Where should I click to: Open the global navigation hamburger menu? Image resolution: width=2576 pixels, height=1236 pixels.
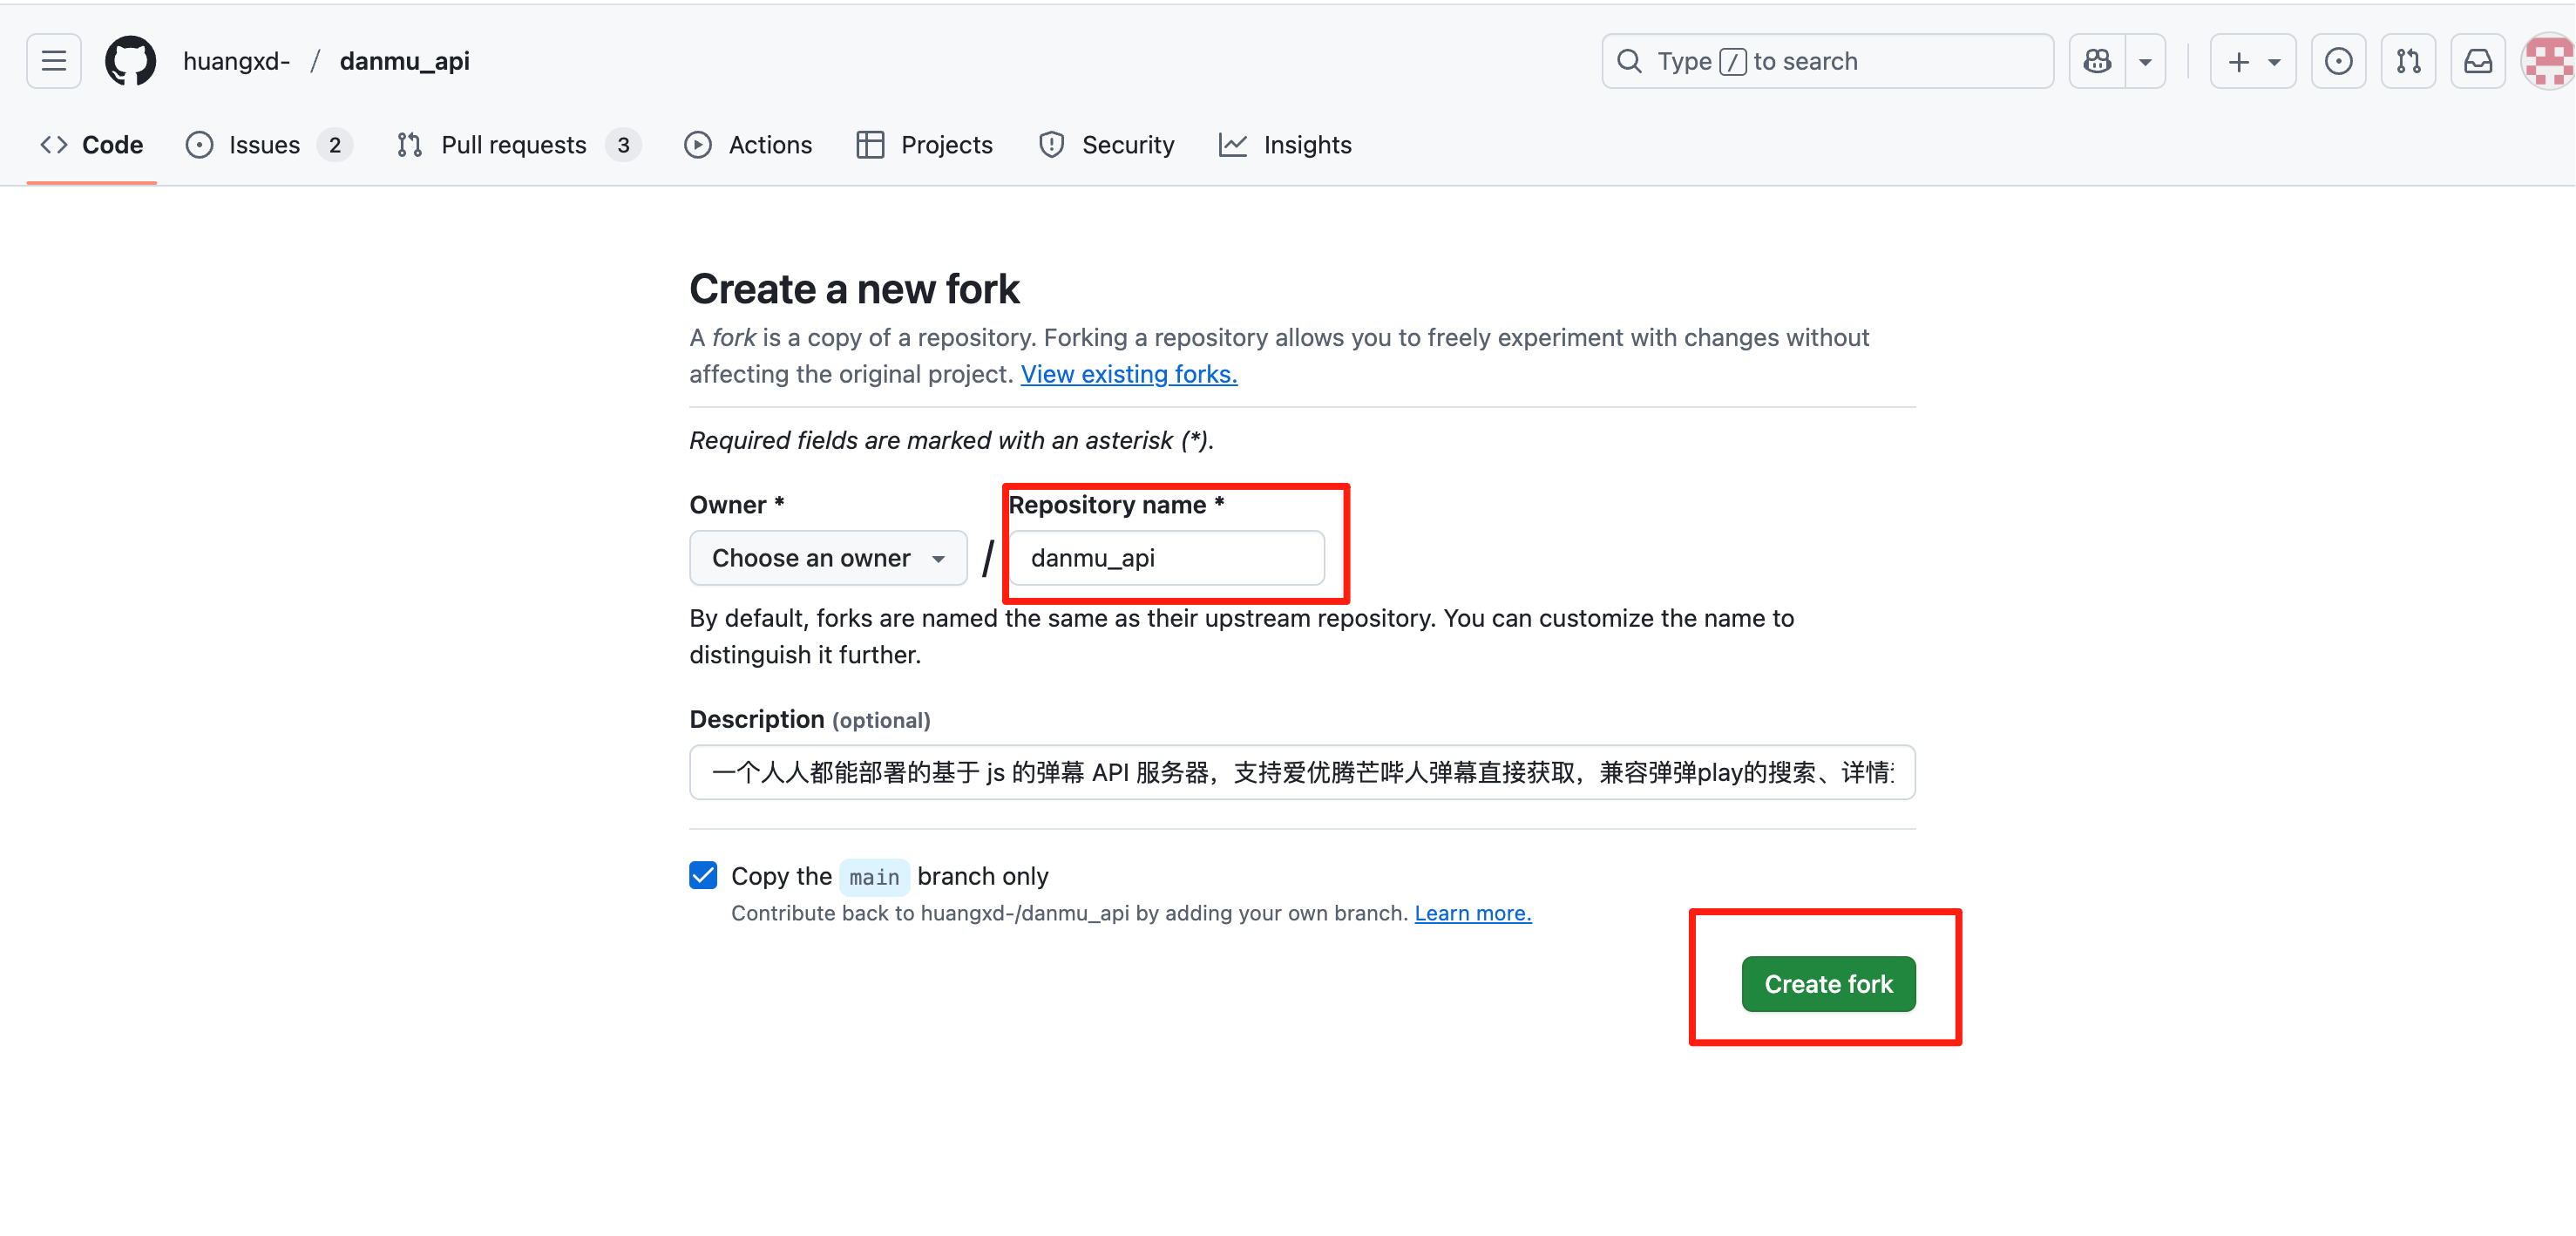[53, 61]
